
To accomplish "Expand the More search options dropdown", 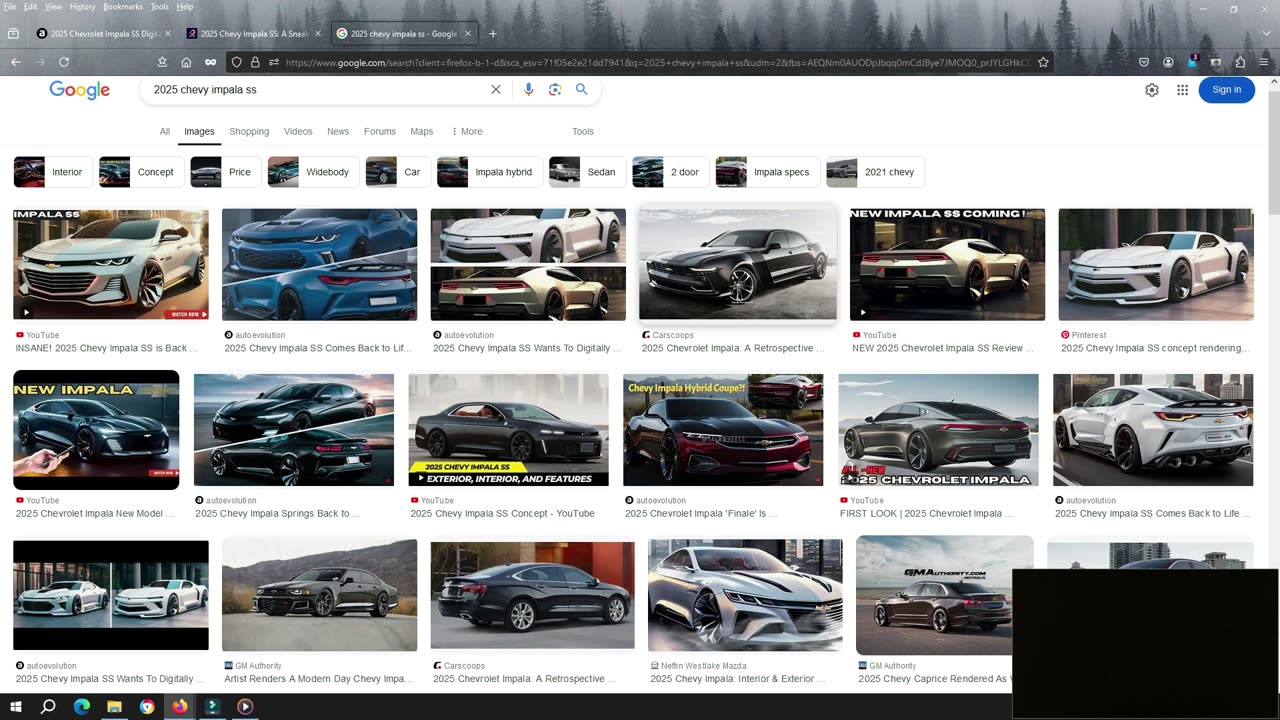I will 467,131.
